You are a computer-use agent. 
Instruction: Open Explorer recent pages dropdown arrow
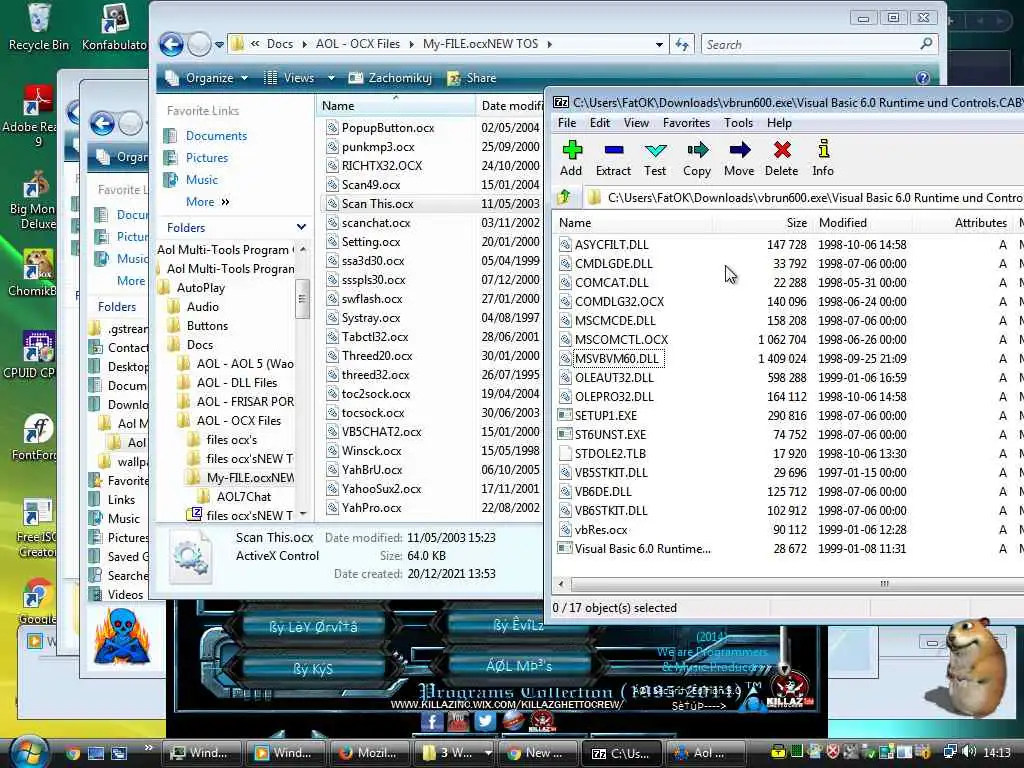pyautogui.click(x=219, y=44)
